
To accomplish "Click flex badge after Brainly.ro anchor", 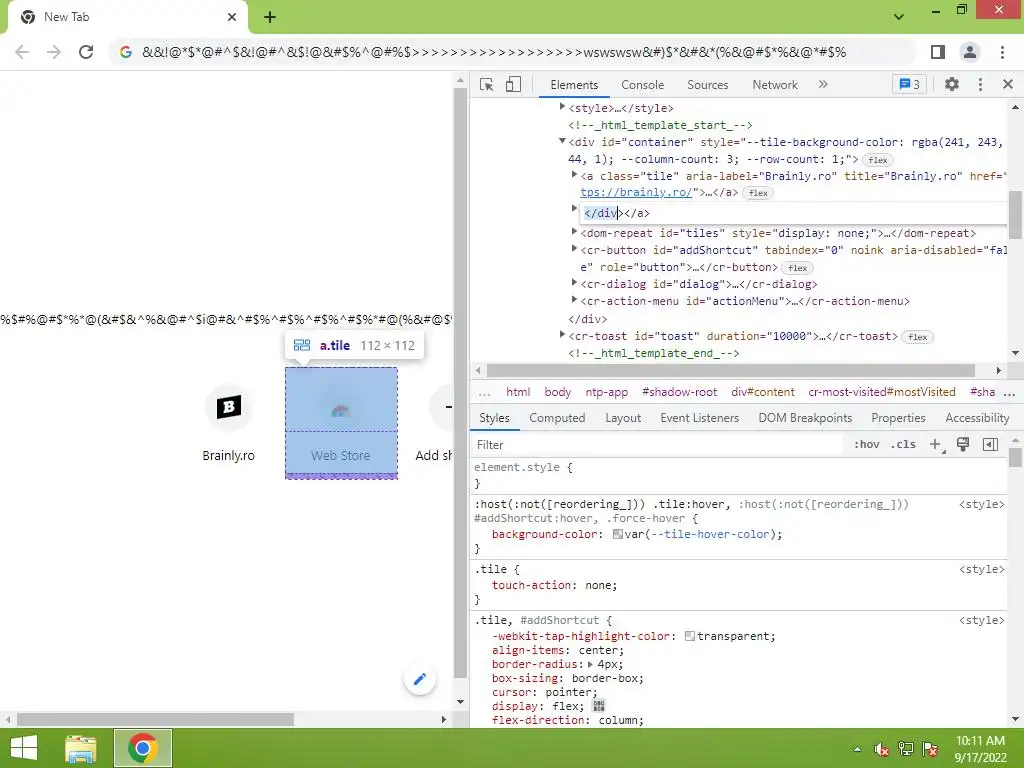I will click(x=758, y=193).
